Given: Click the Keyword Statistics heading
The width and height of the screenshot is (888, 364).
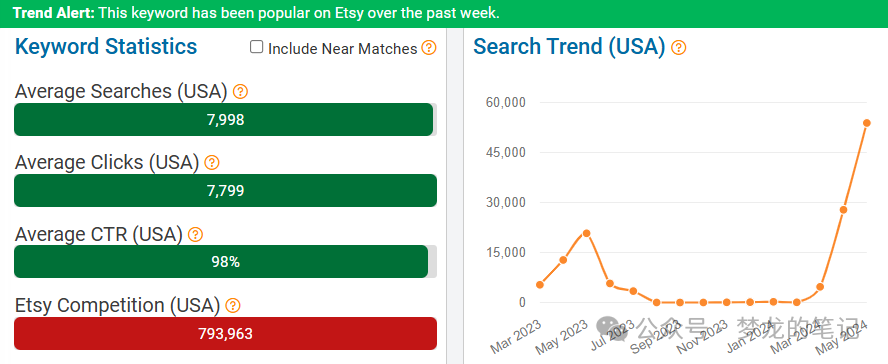Looking at the screenshot, I should (106, 46).
